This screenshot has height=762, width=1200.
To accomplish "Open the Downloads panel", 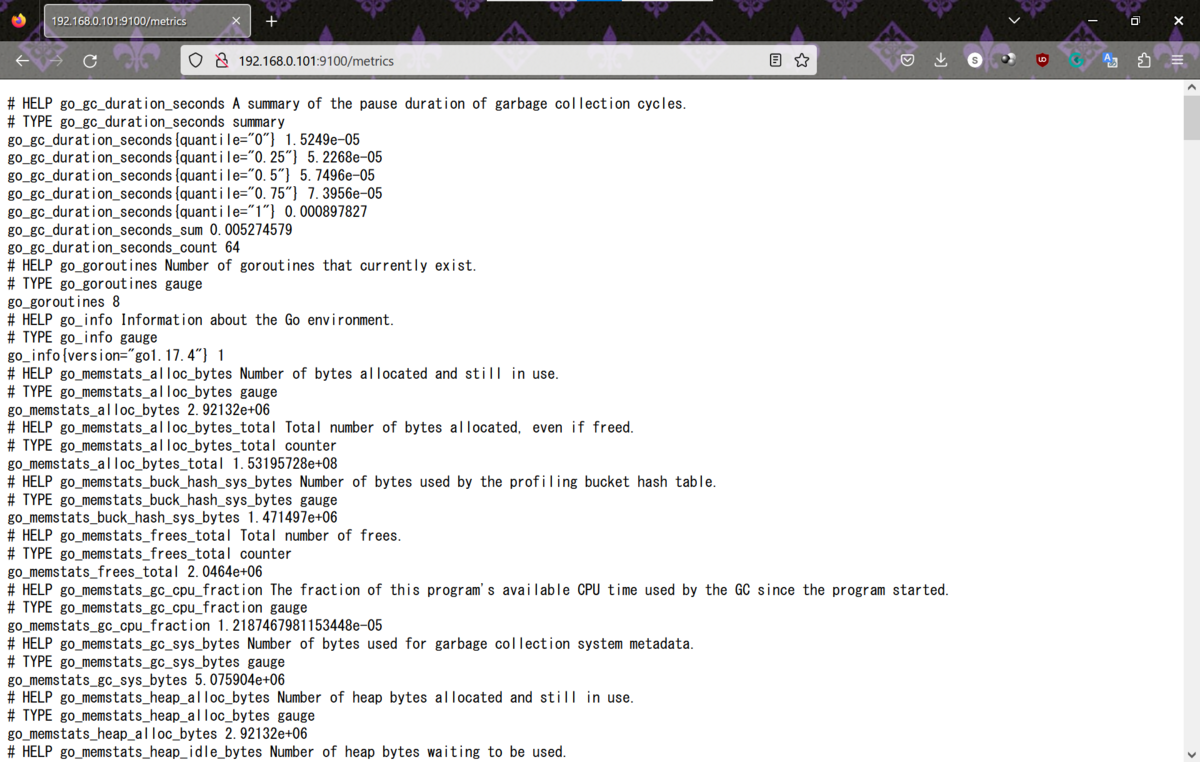I will click(x=940, y=60).
